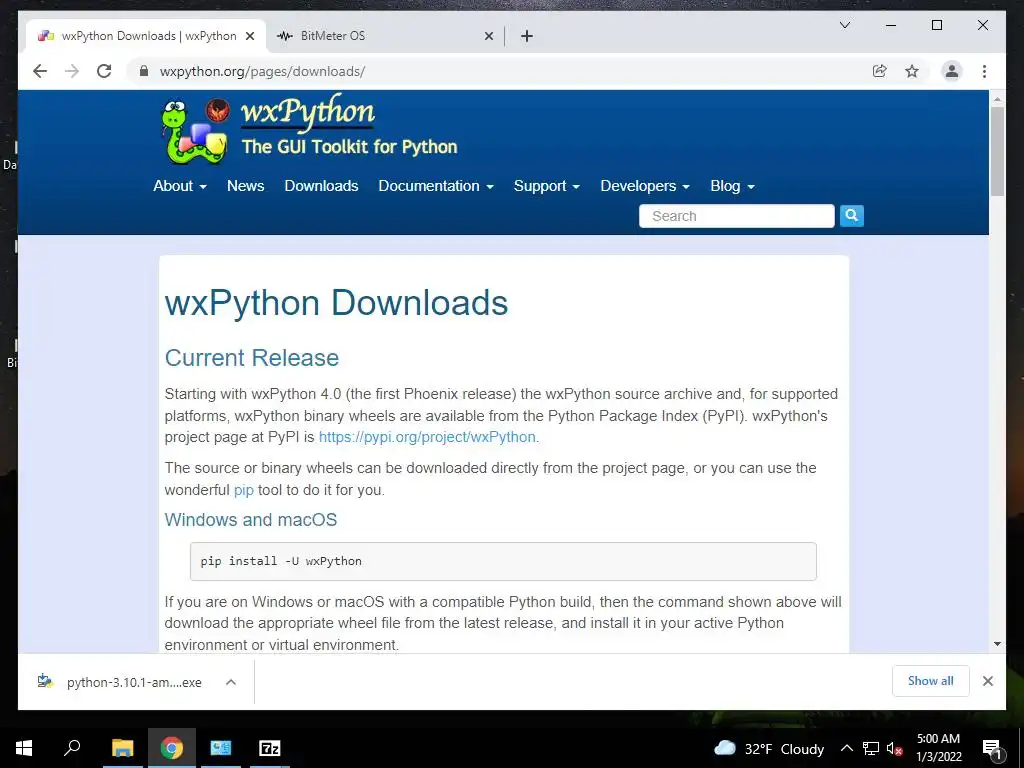This screenshot has width=1024, height=768.
Task: Open the Chrome three-dot menu
Action: tap(984, 71)
